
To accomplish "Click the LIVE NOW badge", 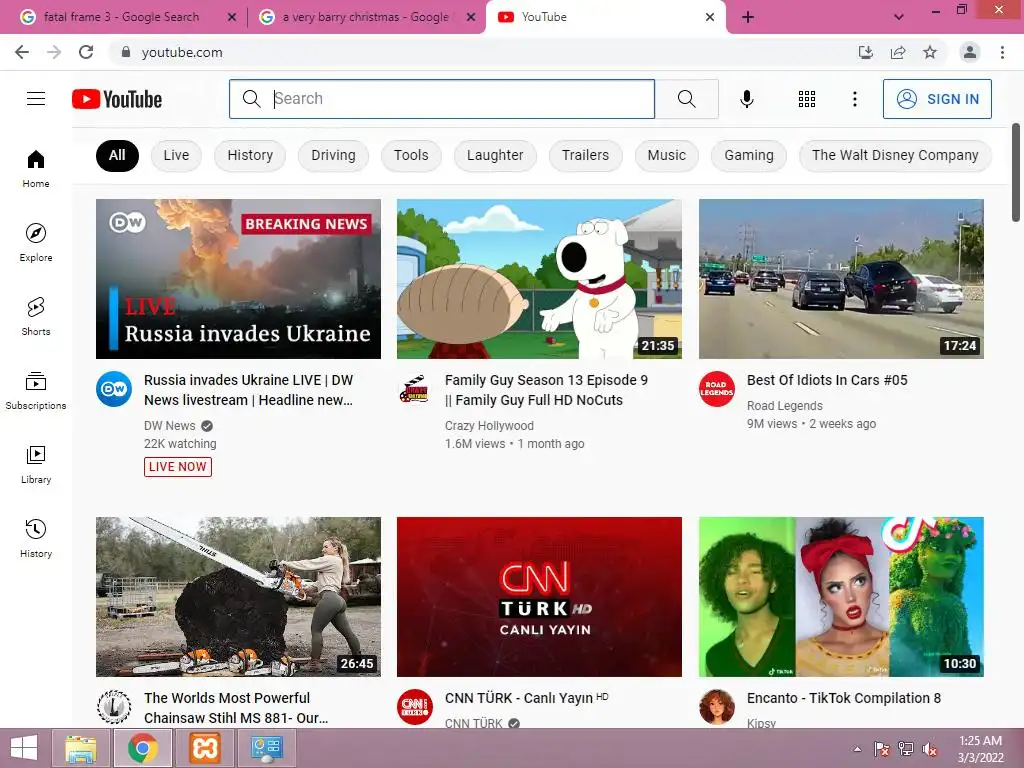I will 178,466.
